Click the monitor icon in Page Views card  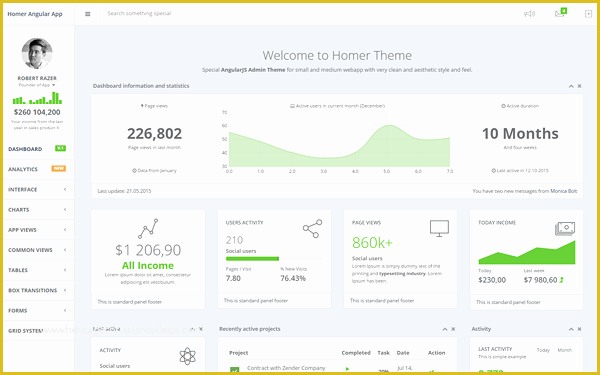(x=439, y=228)
